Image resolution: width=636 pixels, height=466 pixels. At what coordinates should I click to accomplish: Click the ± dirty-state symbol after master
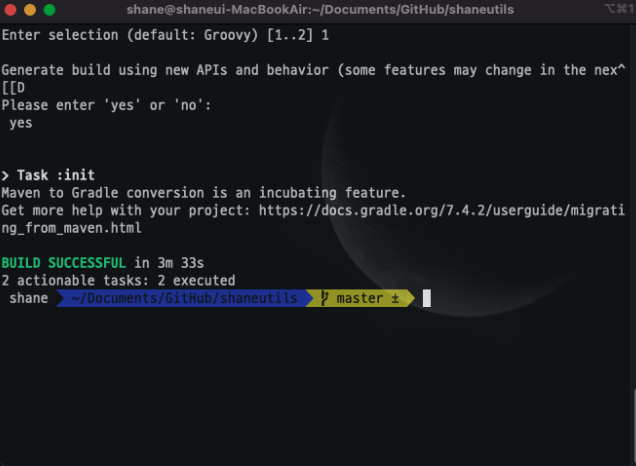[395, 298]
